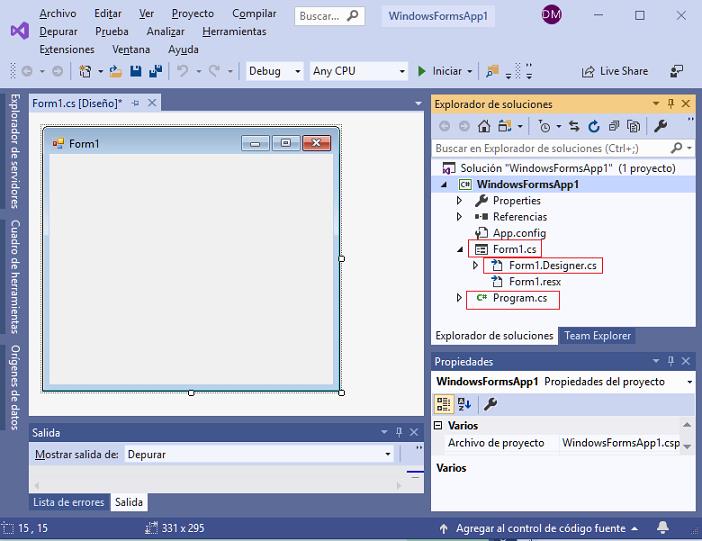The width and height of the screenshot is (702, 541).
Task: Open the Debug configuration dropdown
Action: tap(297, 71)
